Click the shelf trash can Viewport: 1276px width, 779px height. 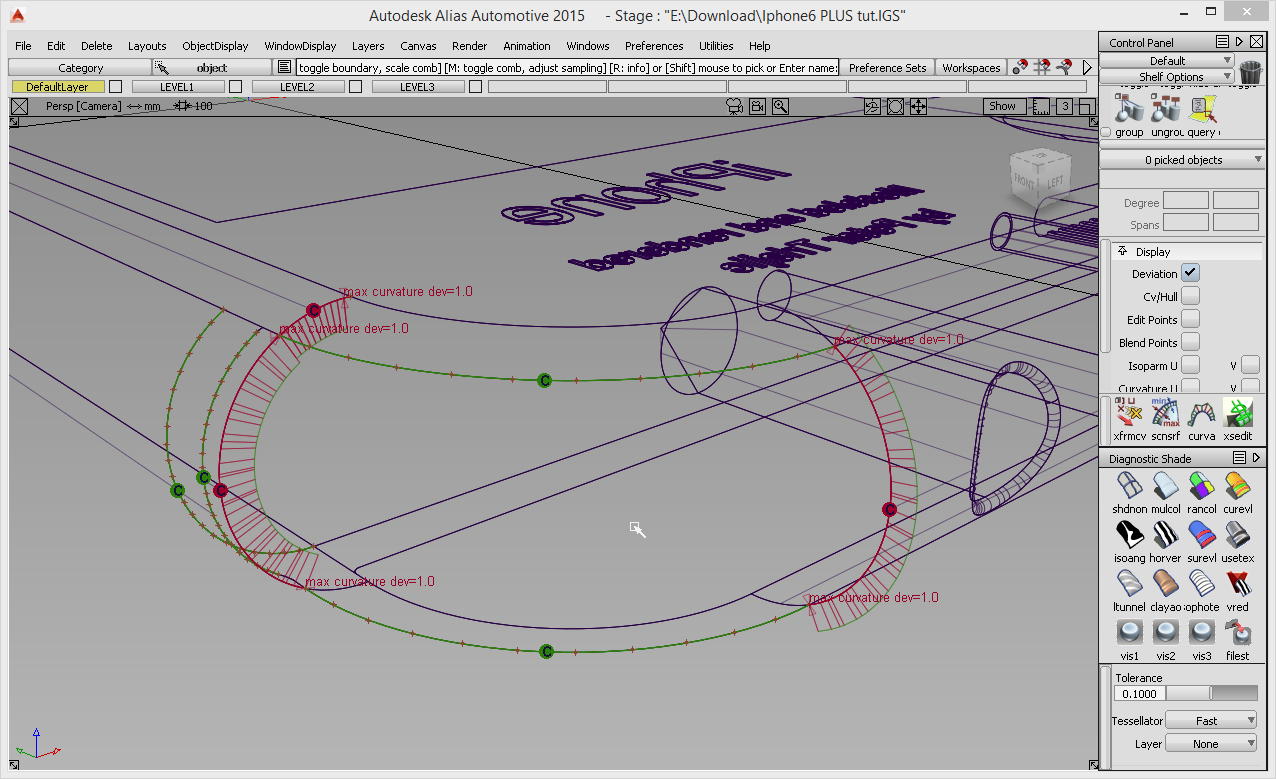pyautogui.click(x=1250, y=72)
